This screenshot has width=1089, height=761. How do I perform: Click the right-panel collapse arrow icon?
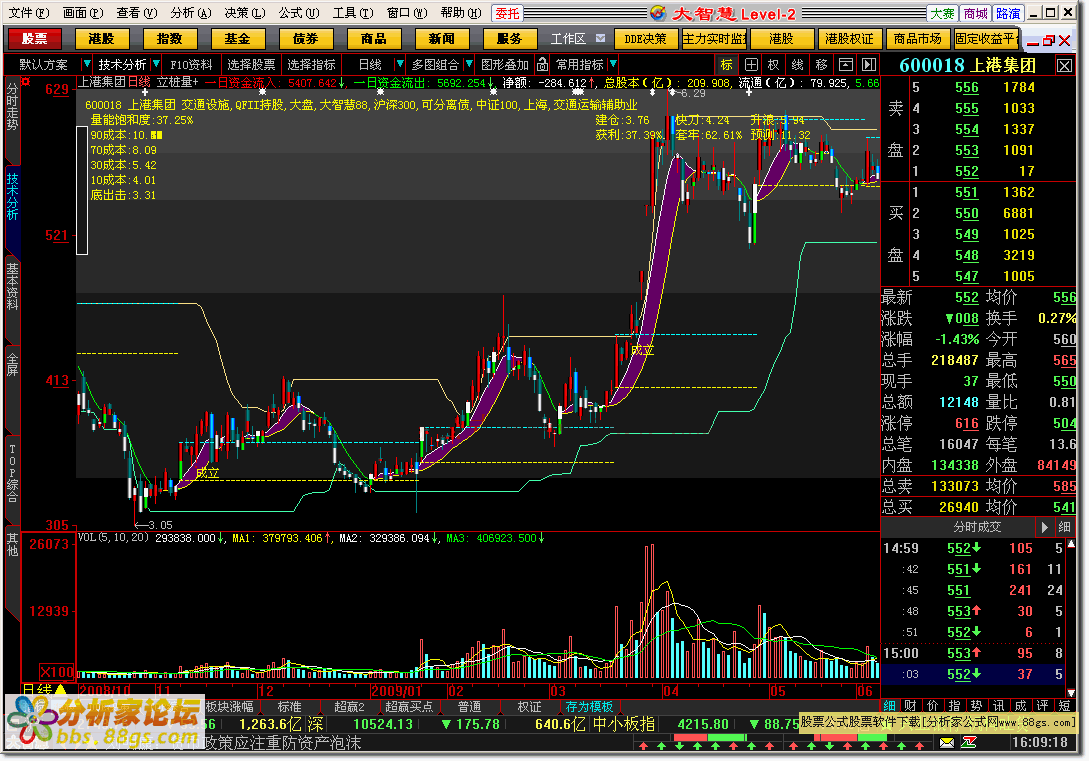point(869,65)
